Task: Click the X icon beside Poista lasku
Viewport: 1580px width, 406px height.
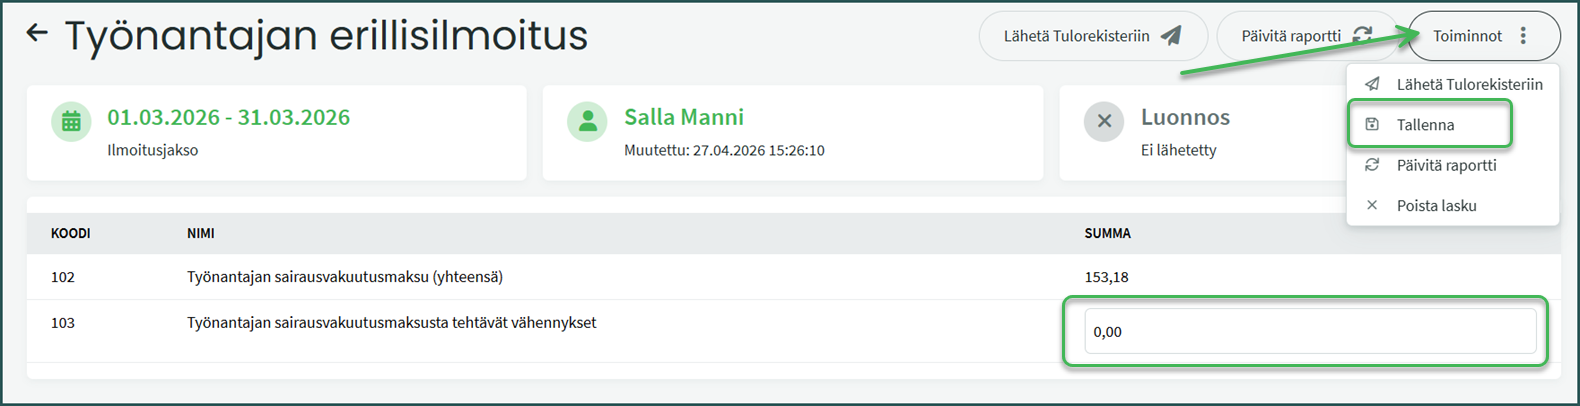Action: click(1372, 205)
